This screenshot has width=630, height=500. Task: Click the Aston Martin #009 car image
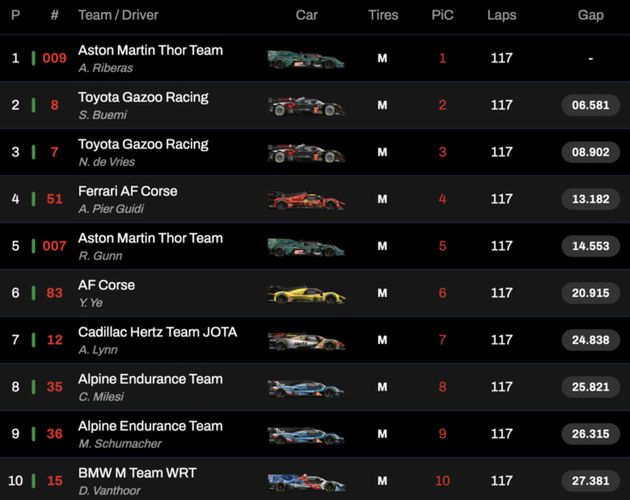click(306, 59)
